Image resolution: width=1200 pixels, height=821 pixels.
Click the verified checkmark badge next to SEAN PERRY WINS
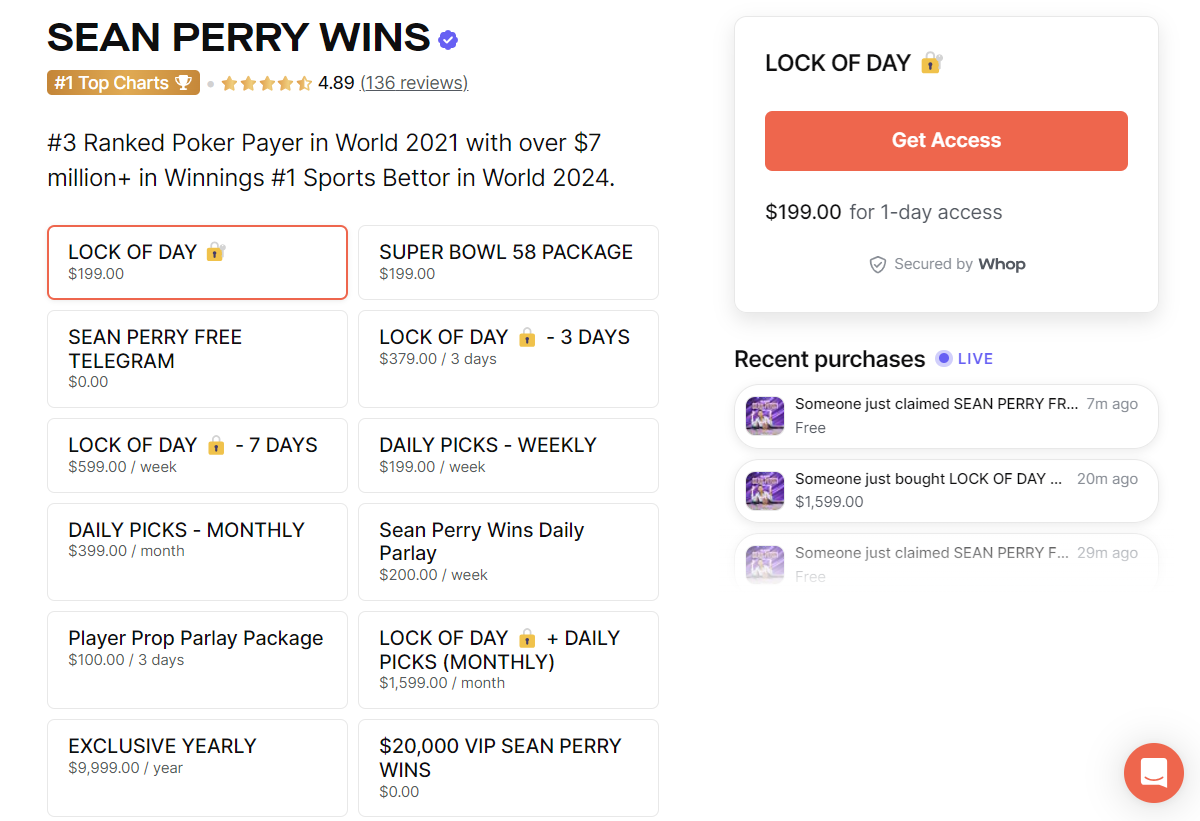[x=447, y=38]
